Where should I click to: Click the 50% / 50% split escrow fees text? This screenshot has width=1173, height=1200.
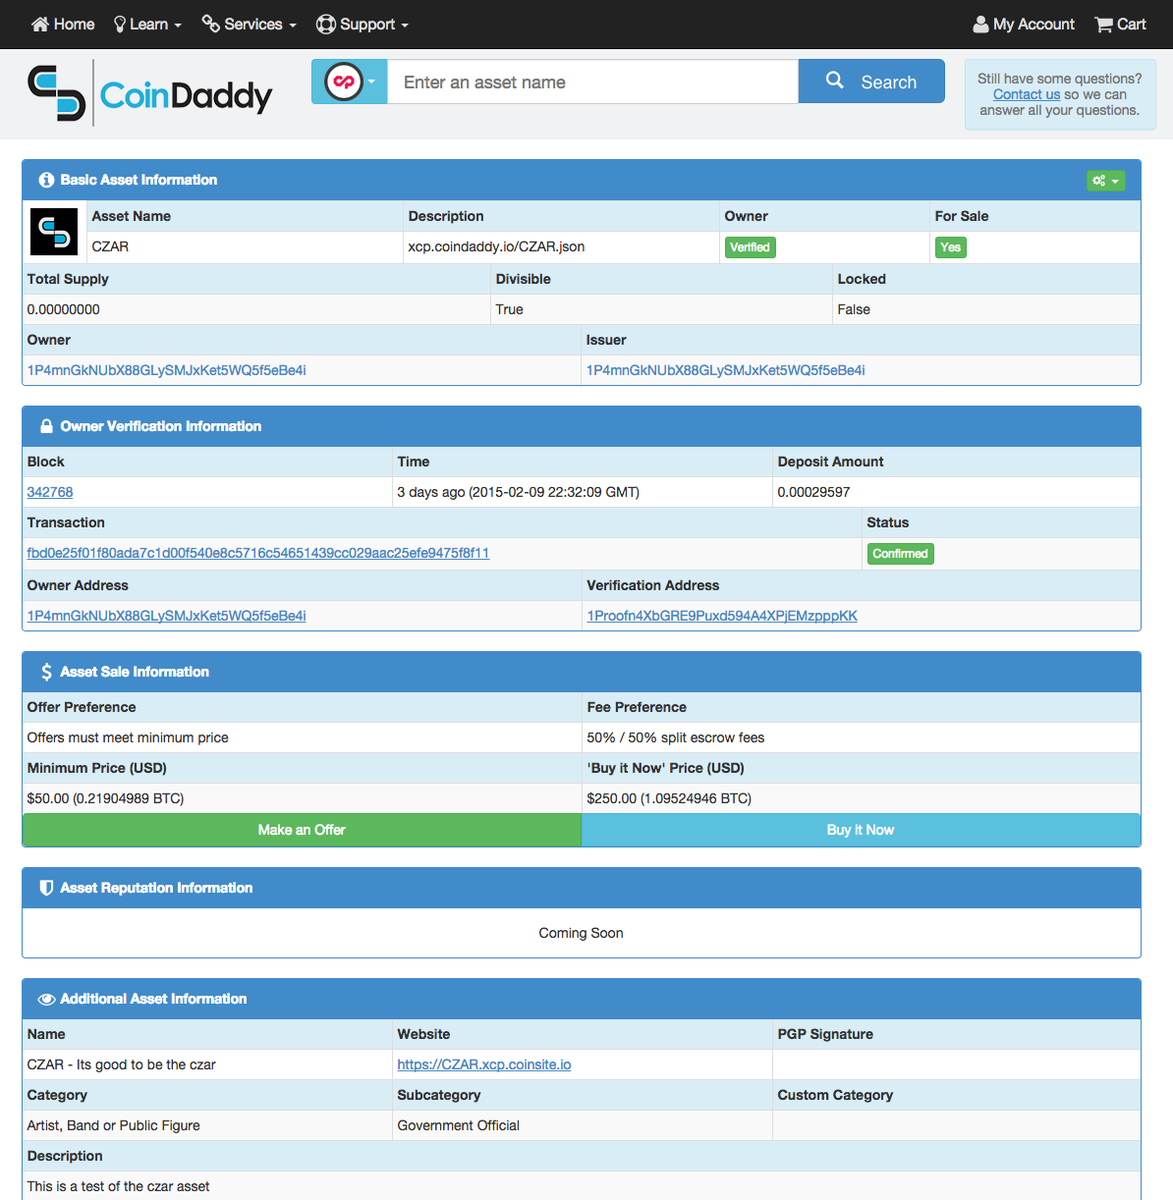676,738
